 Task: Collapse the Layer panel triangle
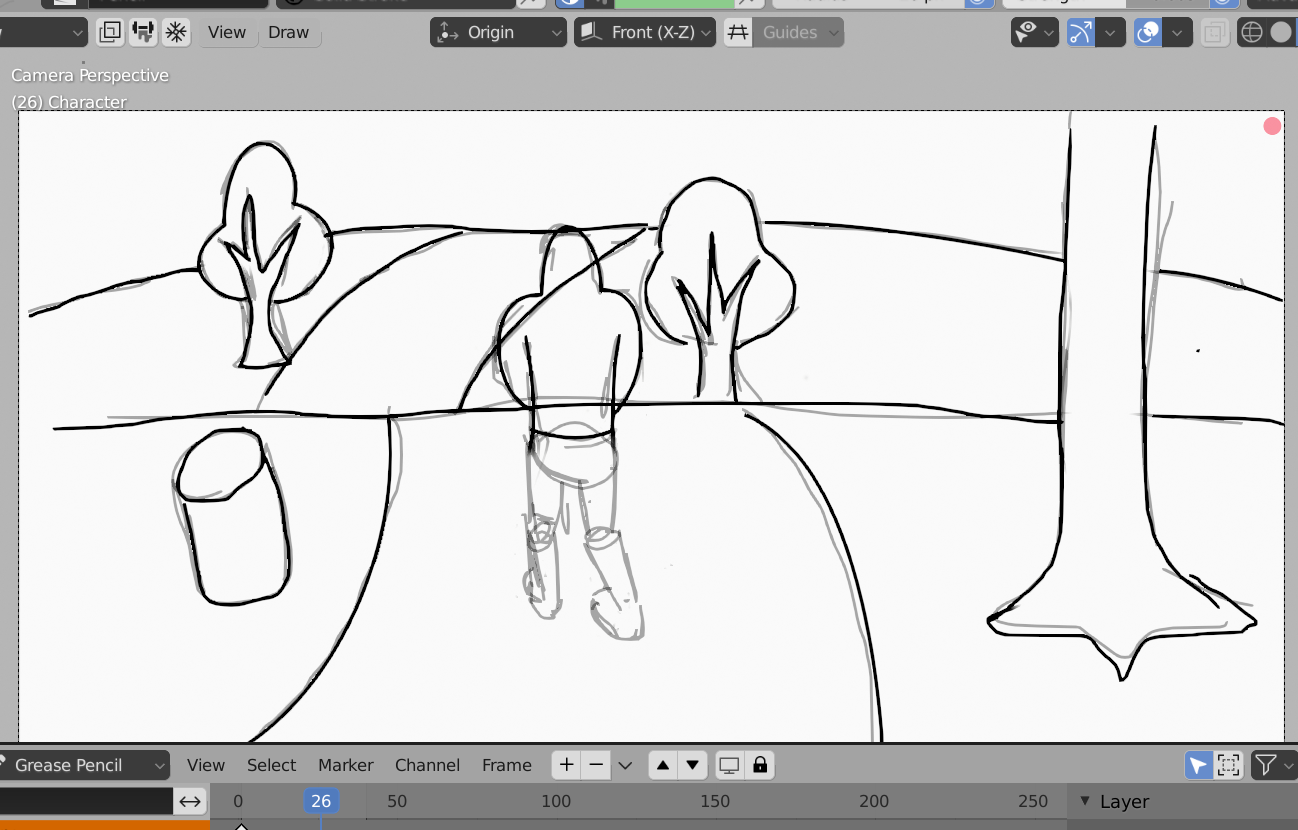(x=1085, y=801)
